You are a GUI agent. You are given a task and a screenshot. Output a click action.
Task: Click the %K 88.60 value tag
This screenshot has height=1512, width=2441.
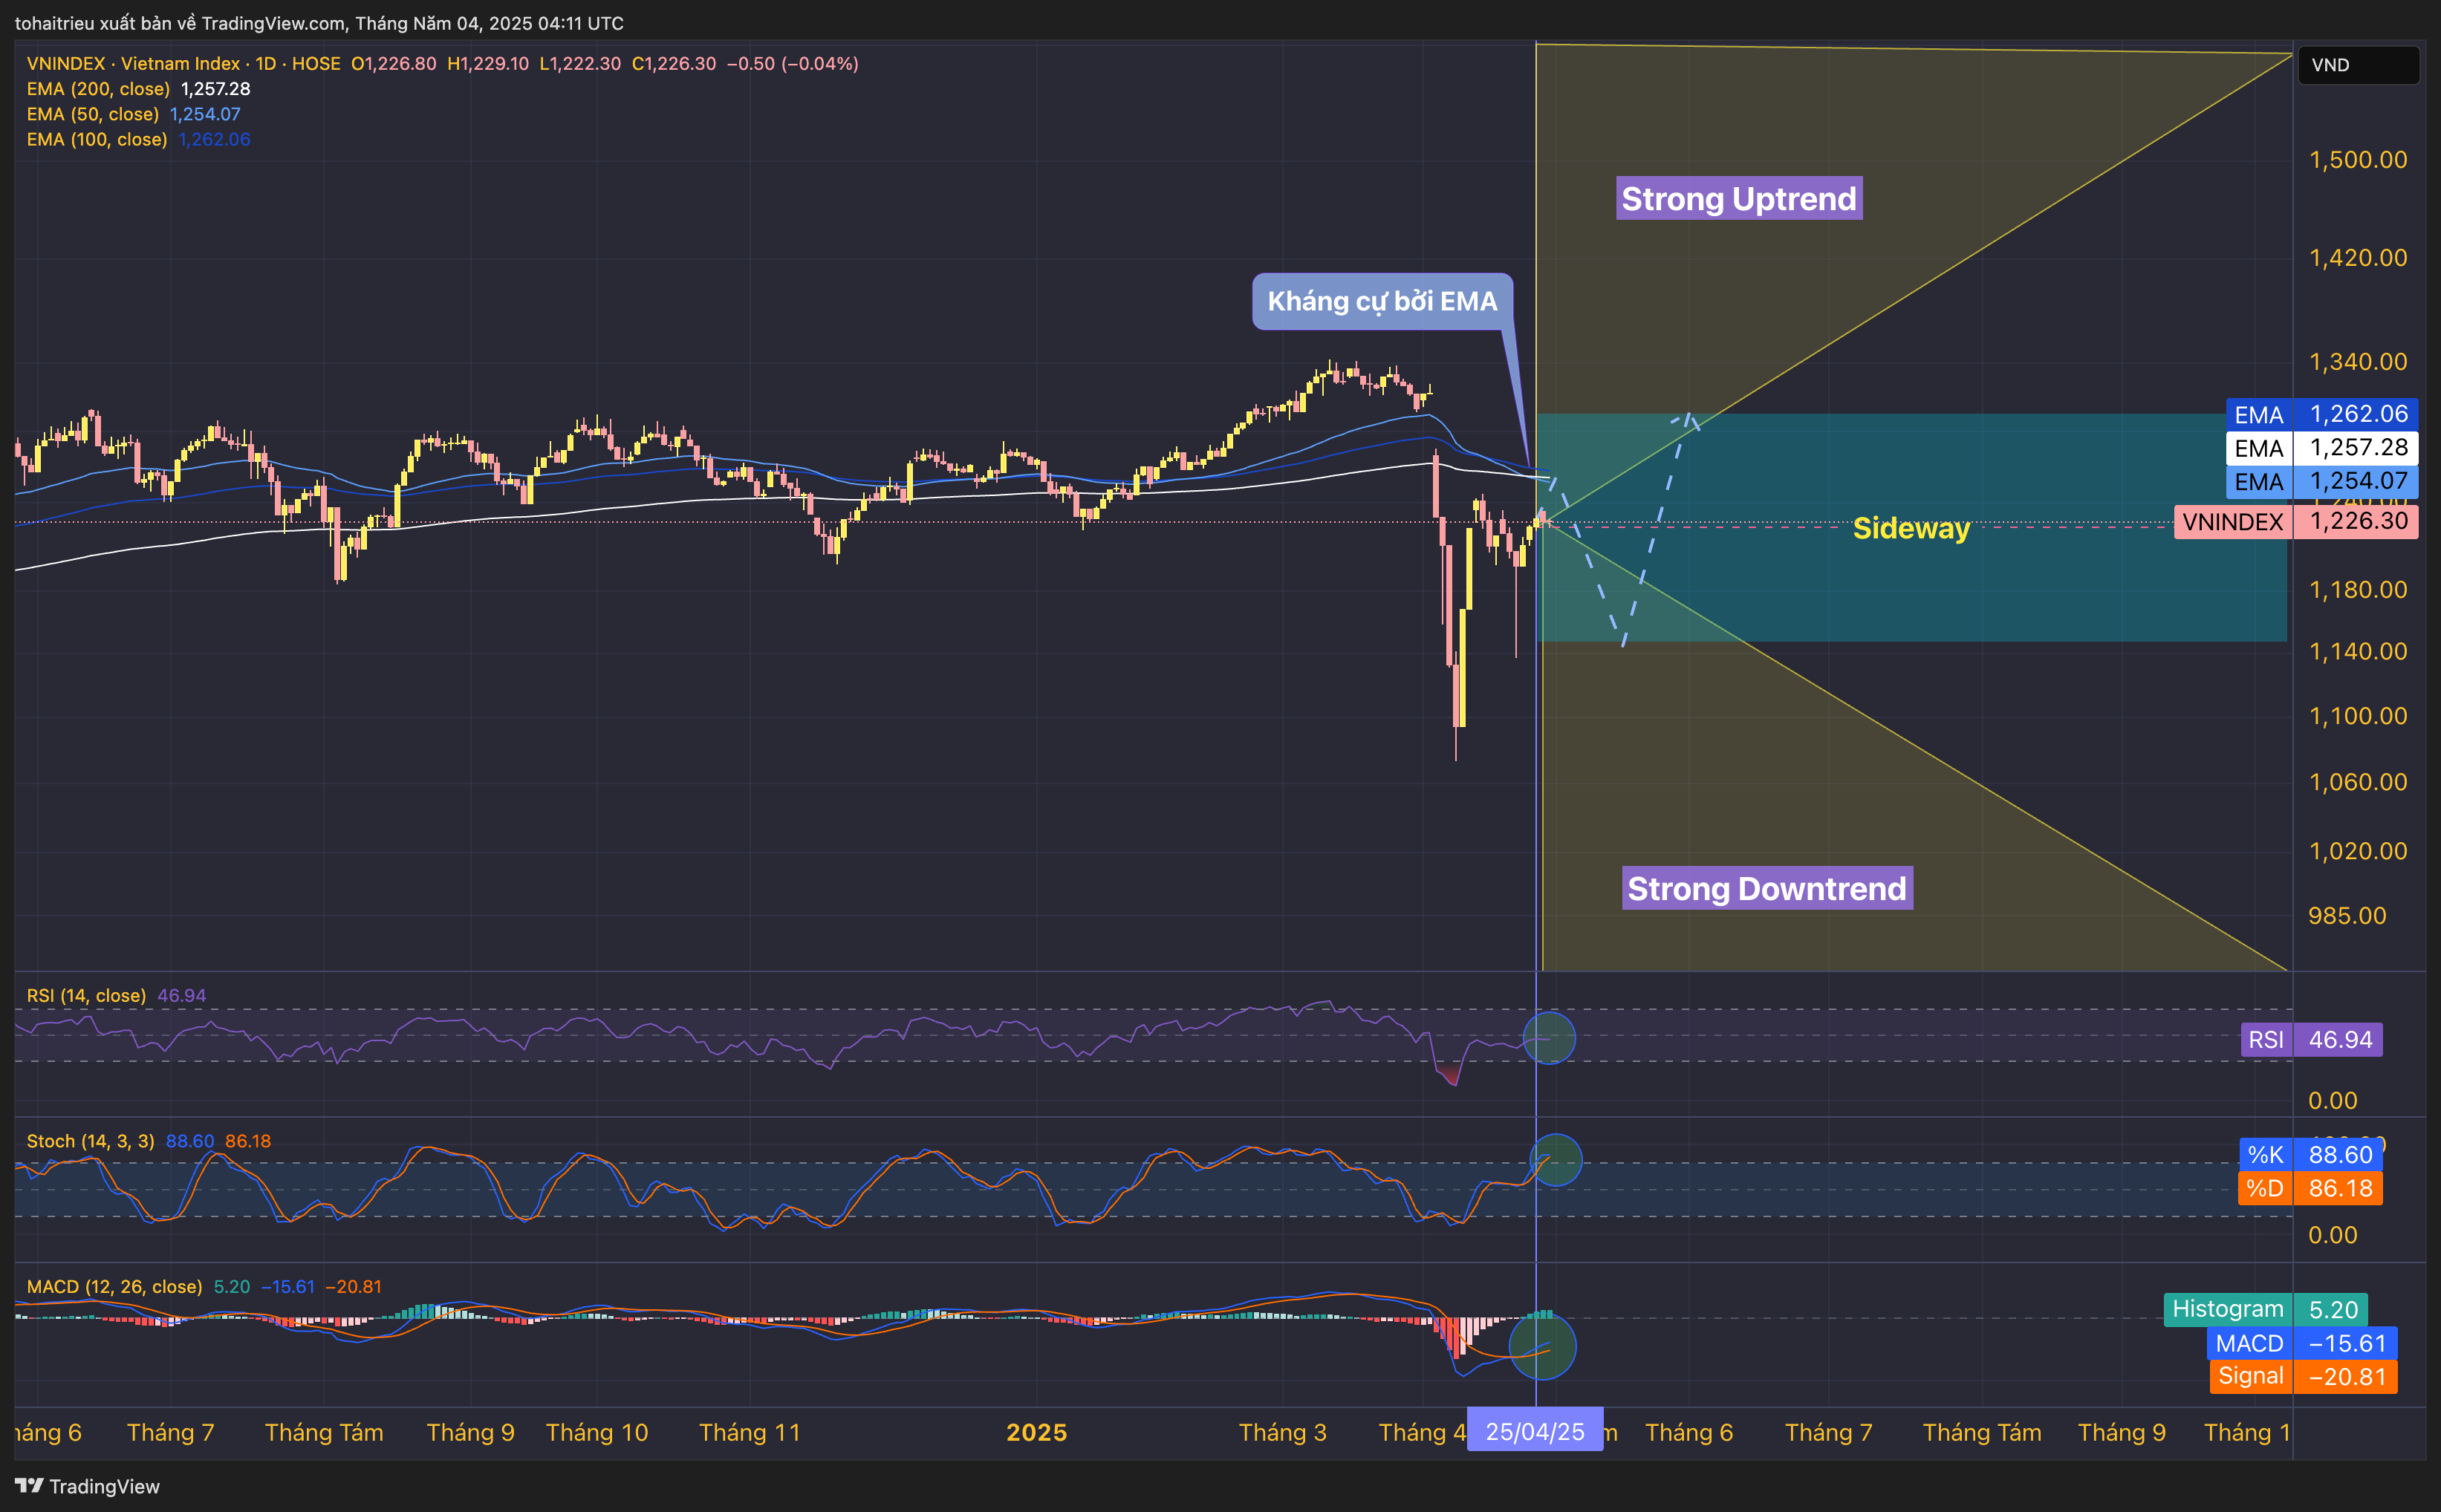point(2311,1154)
